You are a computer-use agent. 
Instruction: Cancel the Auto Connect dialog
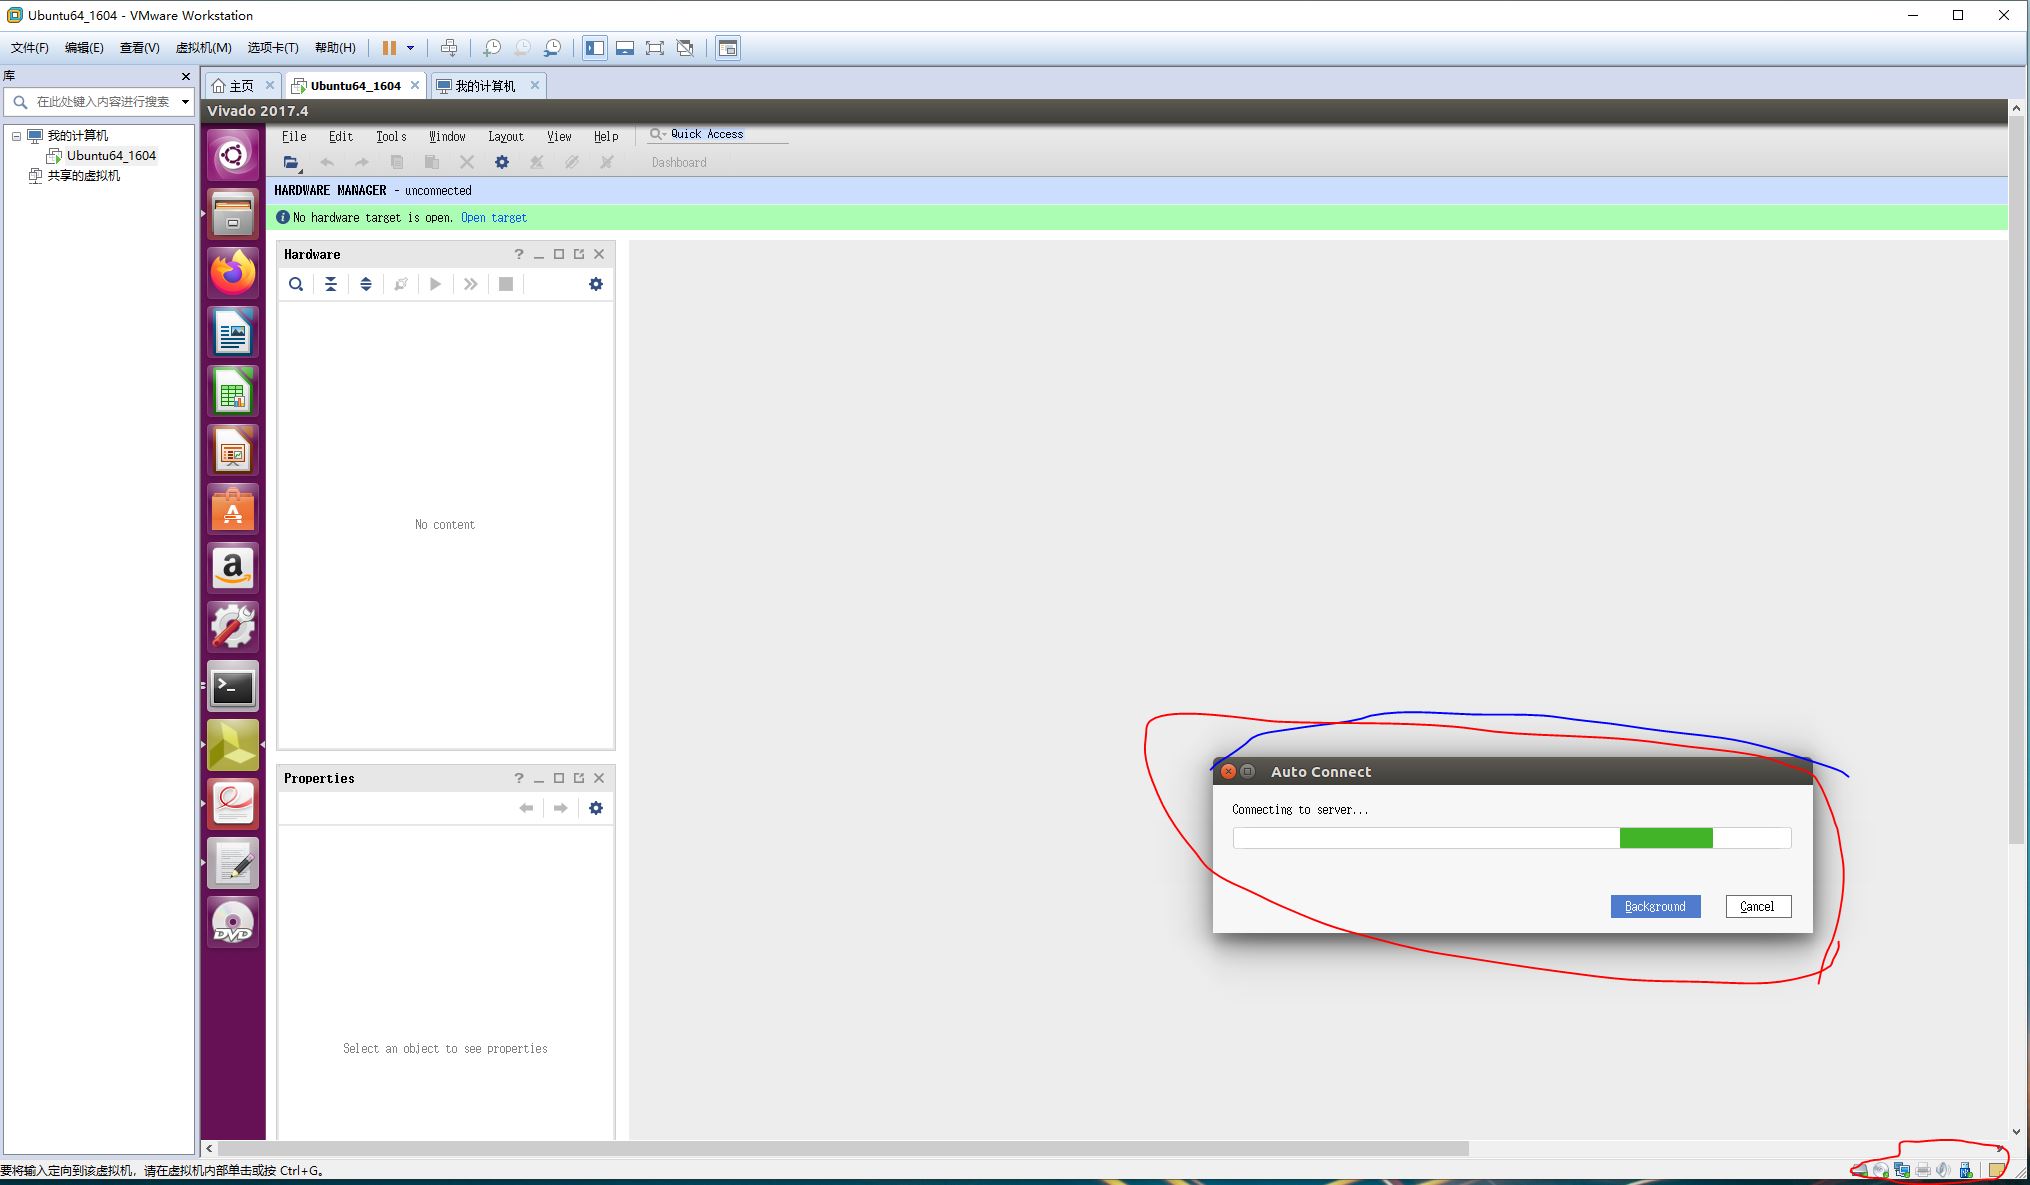[1758, 907]
